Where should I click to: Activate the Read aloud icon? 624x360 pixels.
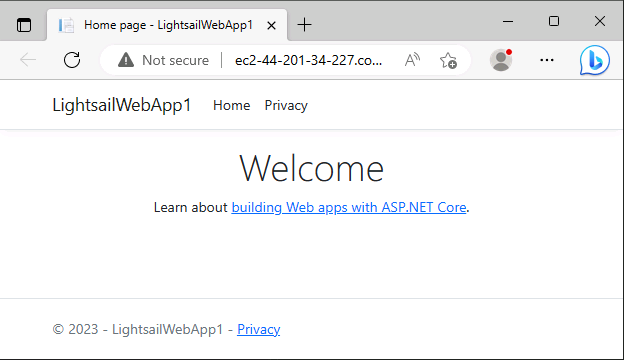tap(412, 60)
